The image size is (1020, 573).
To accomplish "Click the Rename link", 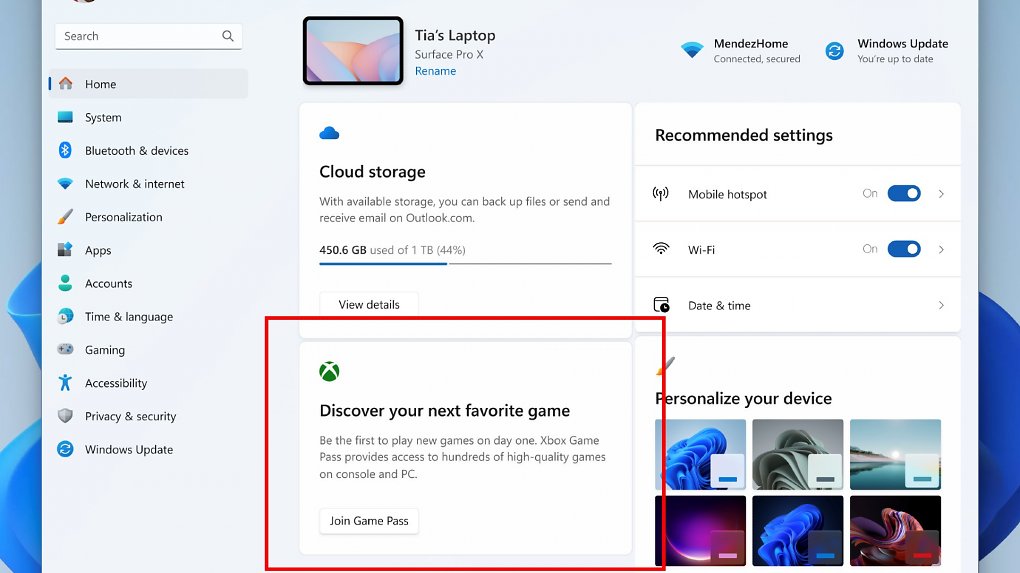I will click(435, 71).
